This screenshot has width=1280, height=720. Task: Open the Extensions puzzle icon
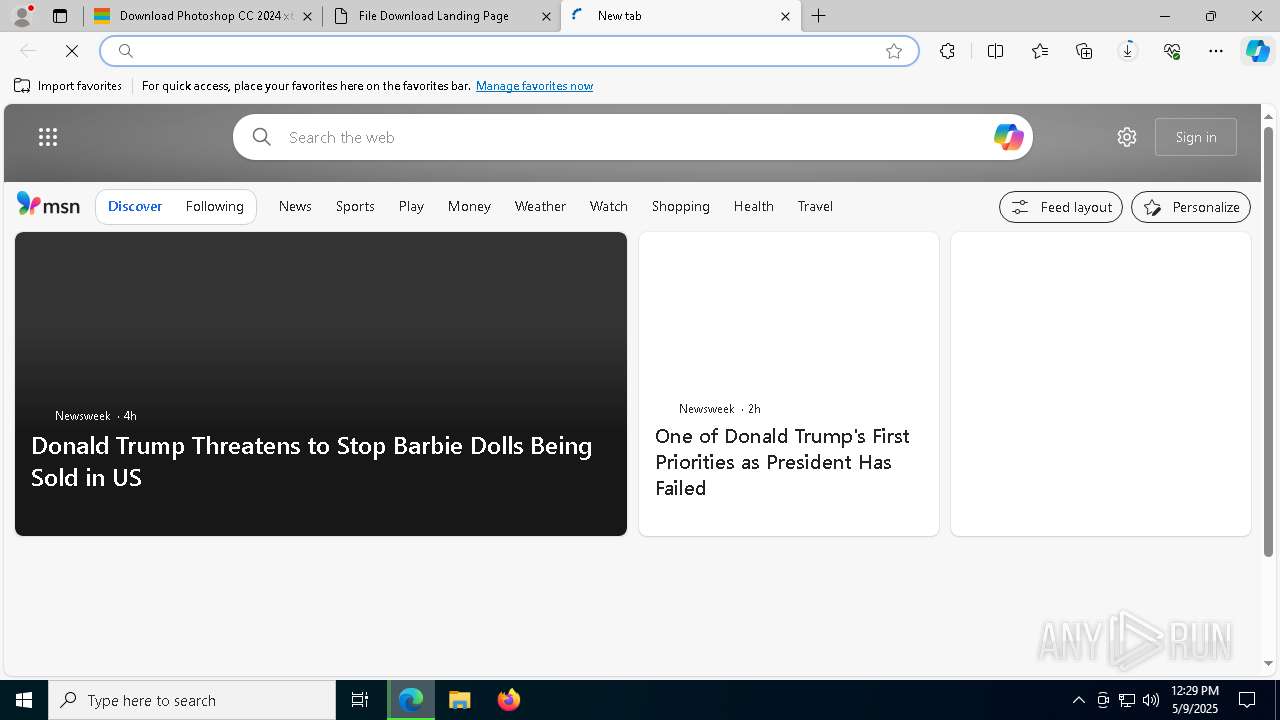[x=947, y=51]
